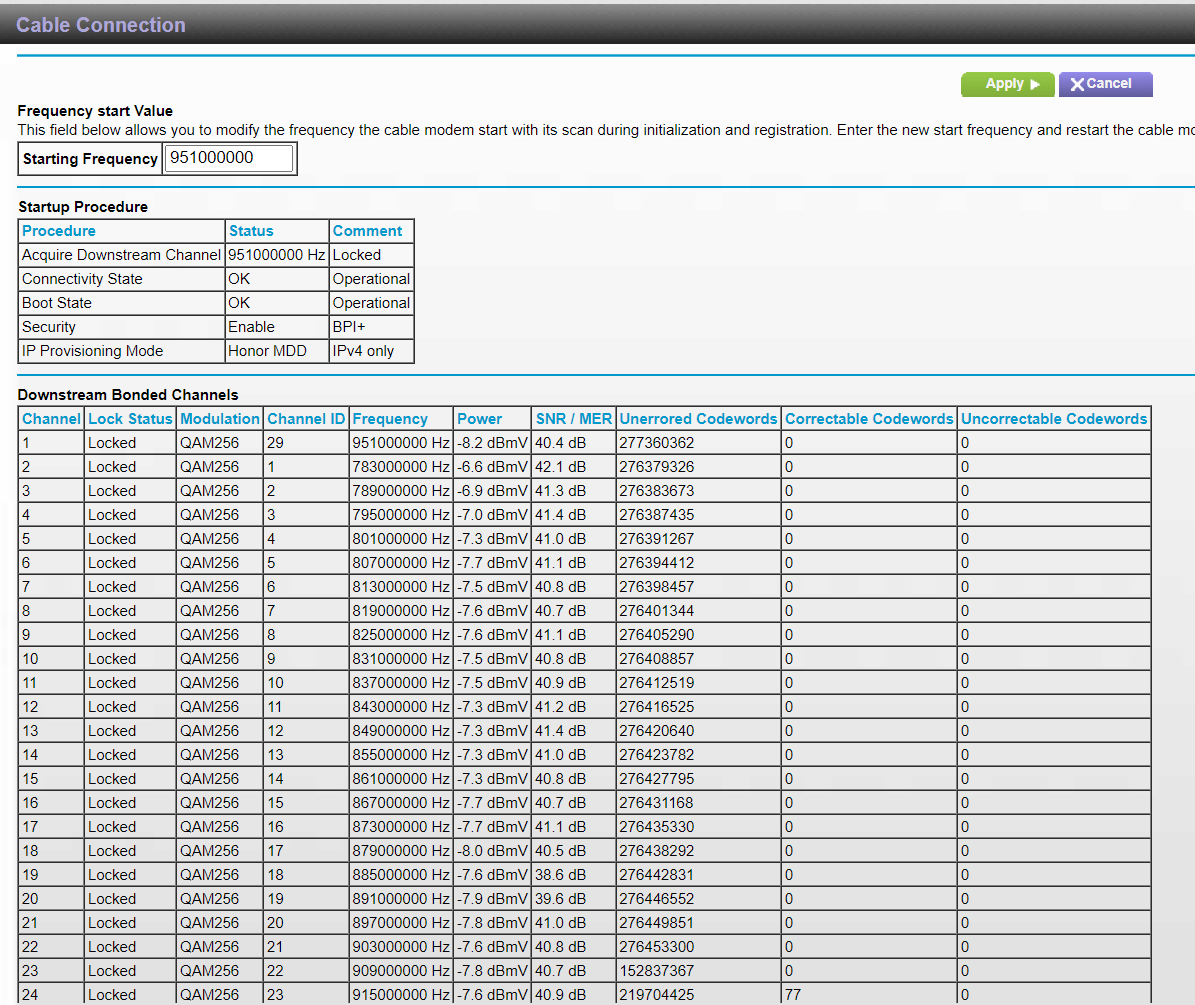Click the 'Boot State' row label
The height and width of the screenshot is (1005, 1195).
[56, 303]
